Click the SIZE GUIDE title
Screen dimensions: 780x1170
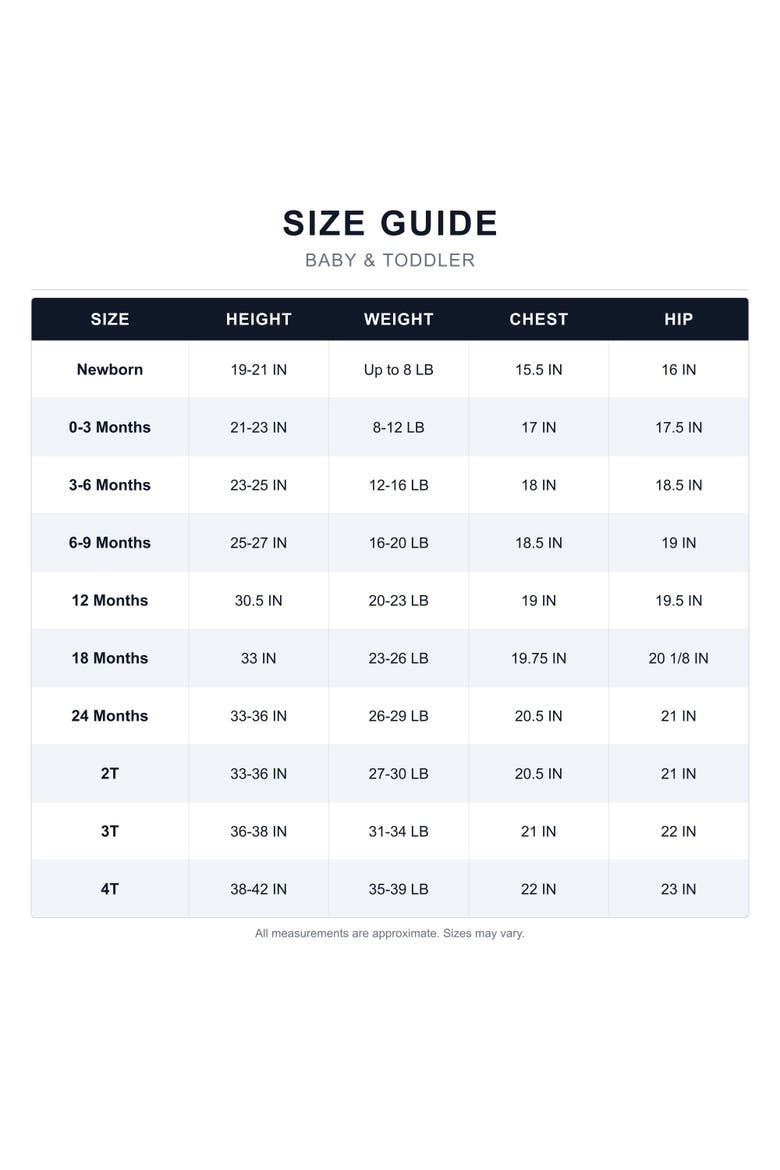point(390,223)
